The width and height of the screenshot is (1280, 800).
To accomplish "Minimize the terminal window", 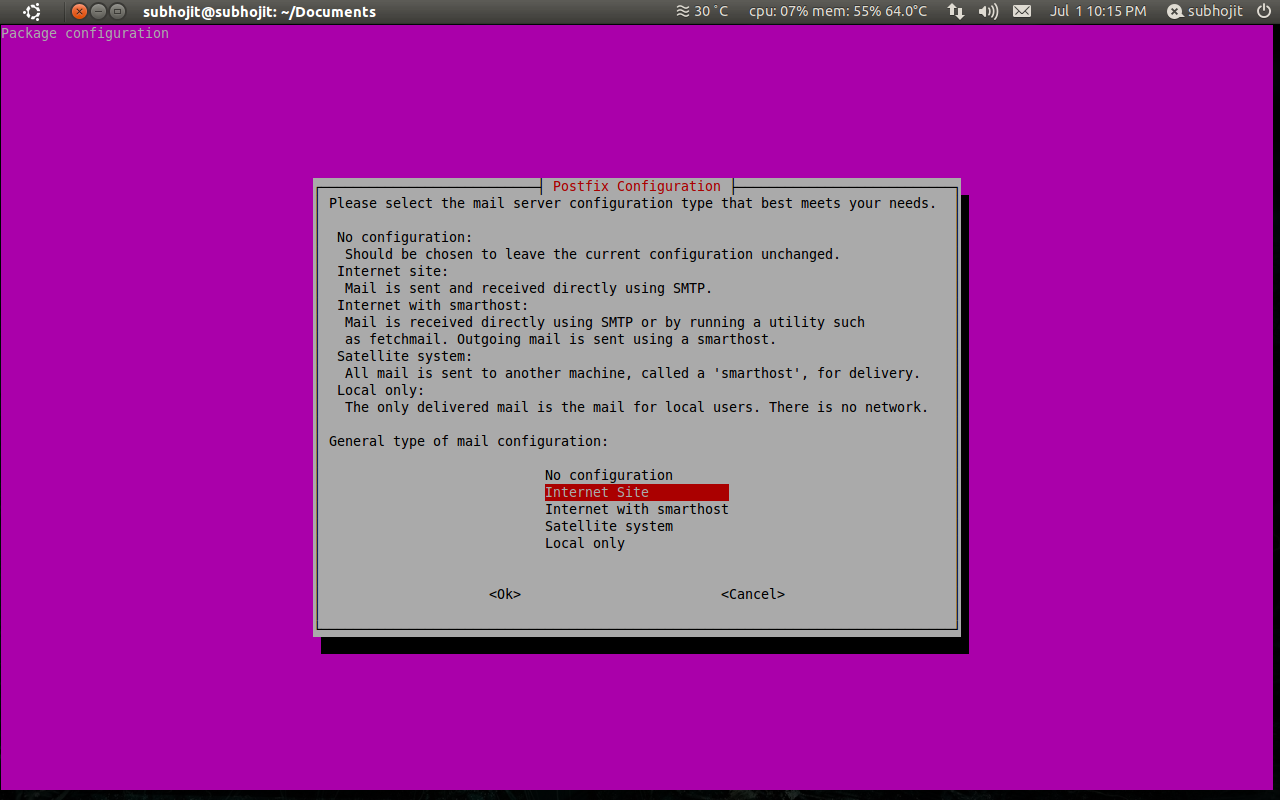I will [x=99, y=12].
